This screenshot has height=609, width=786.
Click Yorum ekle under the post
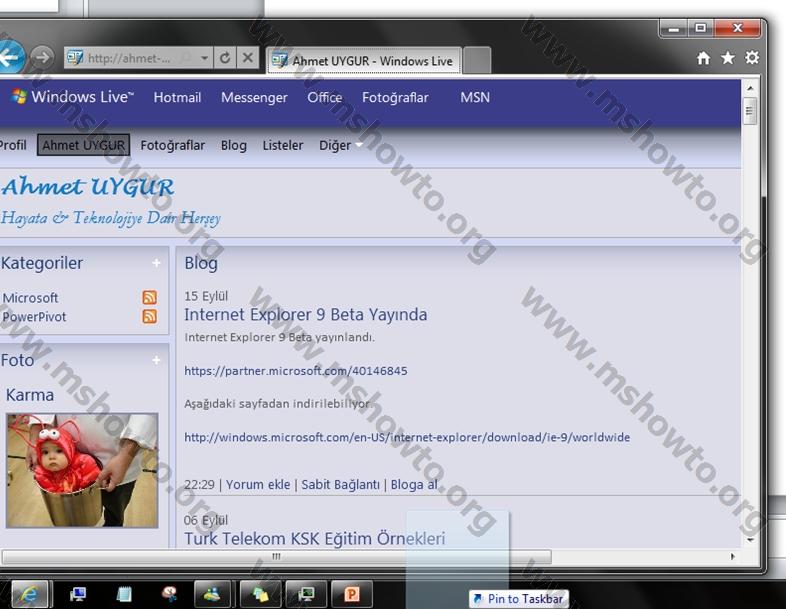pyautogui.click(x=258, y=485)
